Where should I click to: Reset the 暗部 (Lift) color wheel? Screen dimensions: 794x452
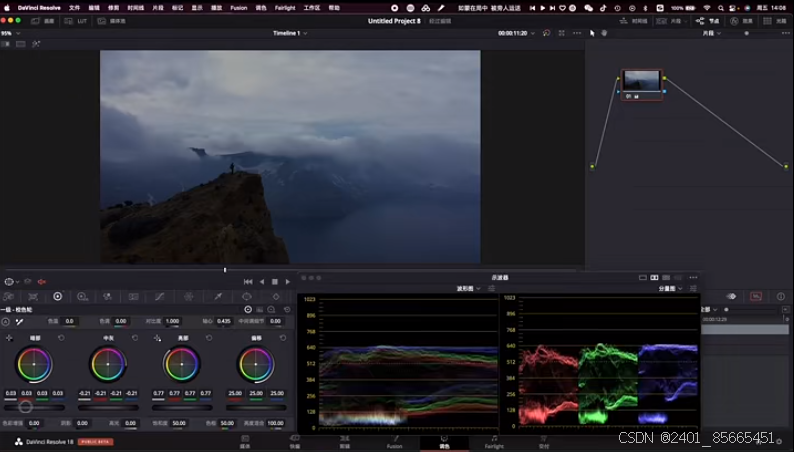click(x=61, y=338)
